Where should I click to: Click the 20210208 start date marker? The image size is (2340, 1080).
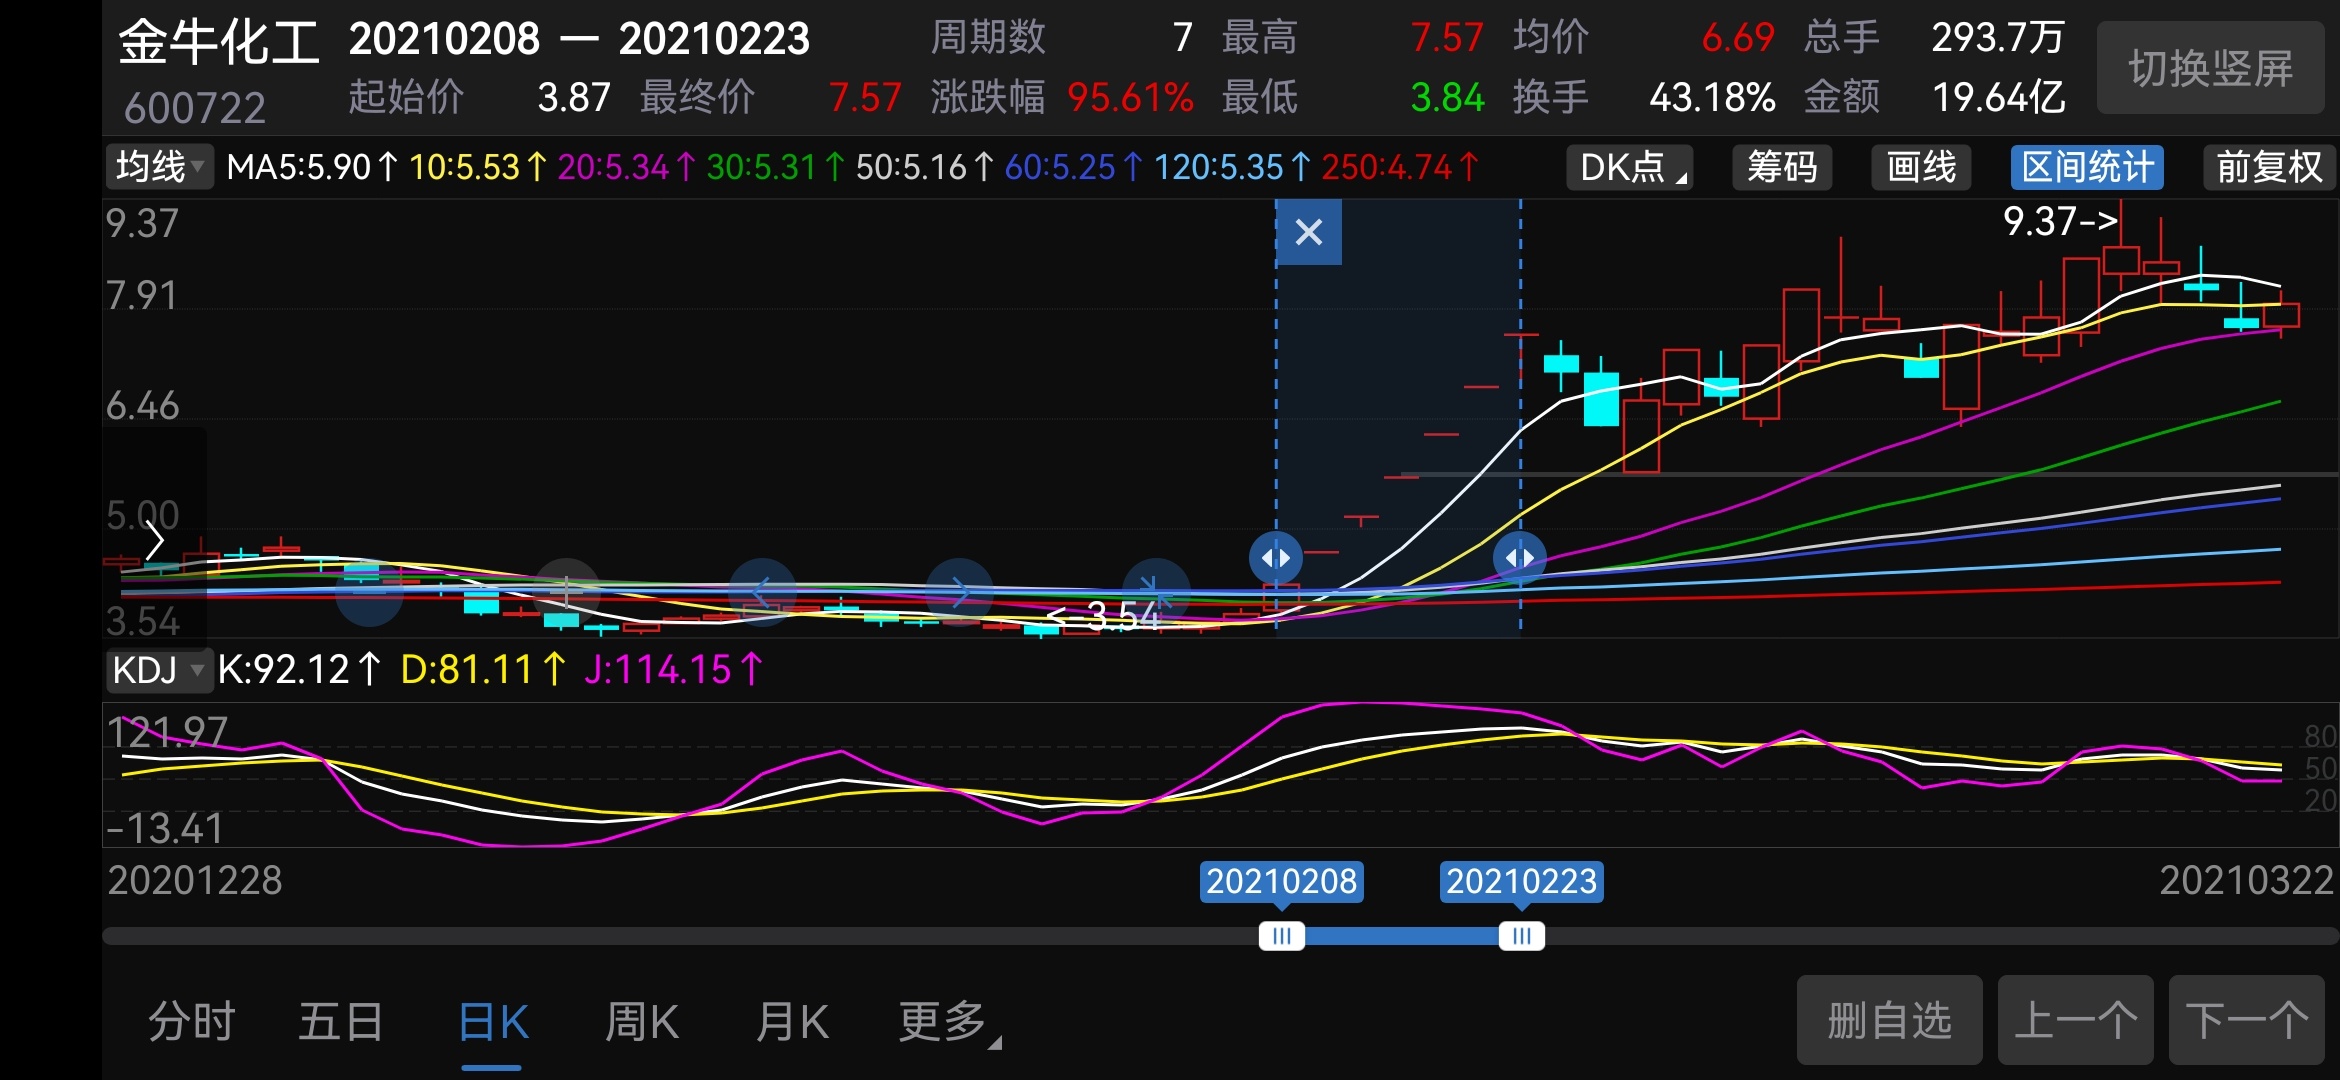[1281, 882]
